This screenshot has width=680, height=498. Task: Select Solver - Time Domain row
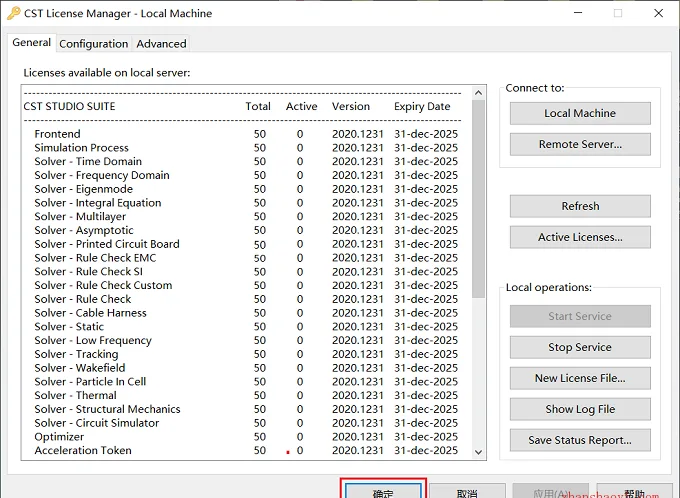click(246, 161)
